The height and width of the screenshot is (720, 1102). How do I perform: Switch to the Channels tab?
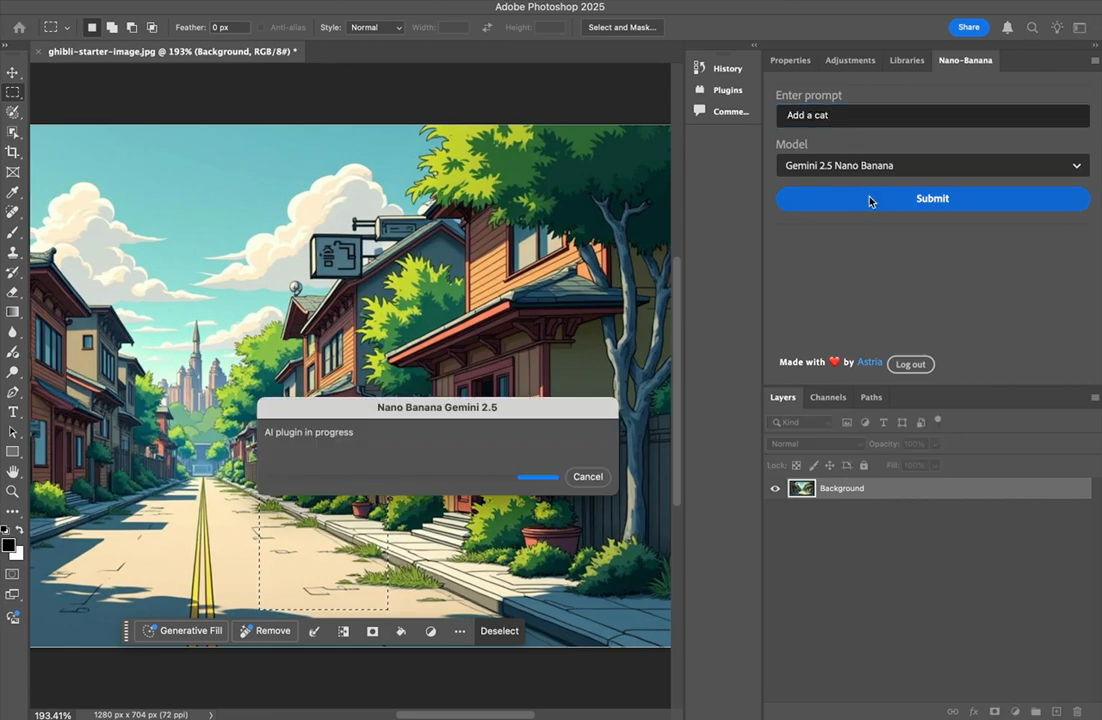point(828,397)
